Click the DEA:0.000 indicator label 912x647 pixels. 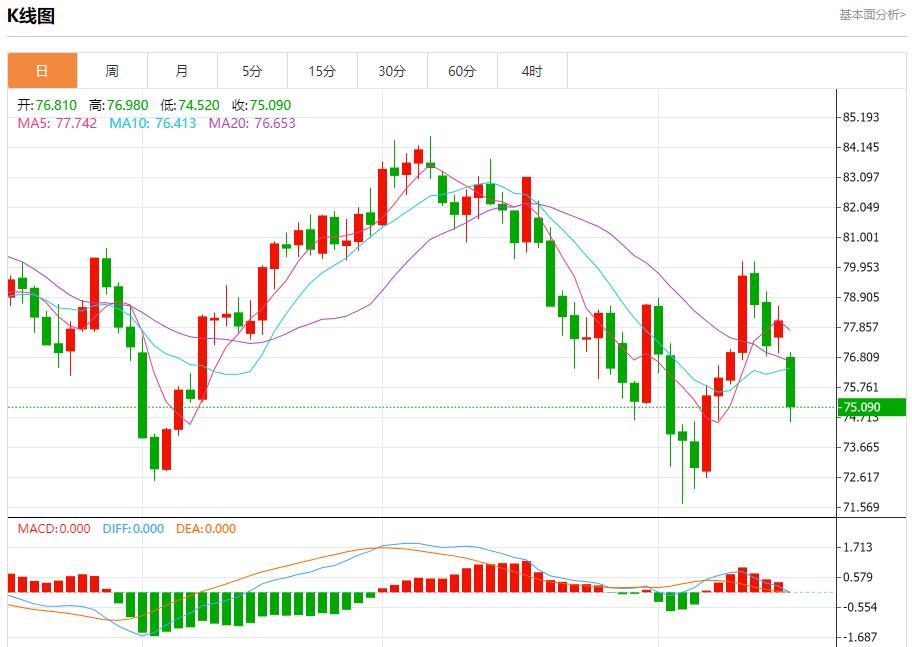point(206,529)
